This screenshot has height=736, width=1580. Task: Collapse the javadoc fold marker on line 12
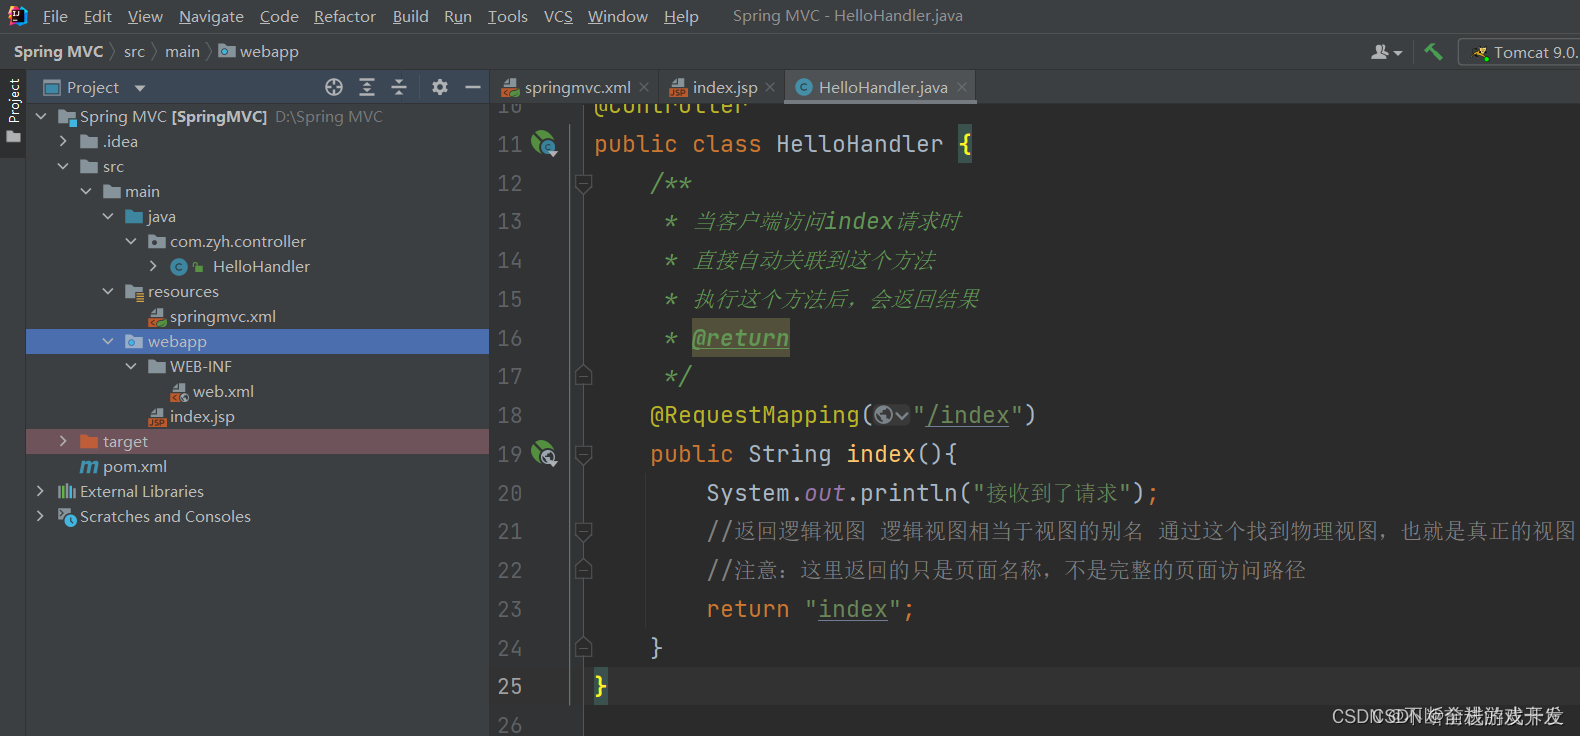(x=584, y=183)
